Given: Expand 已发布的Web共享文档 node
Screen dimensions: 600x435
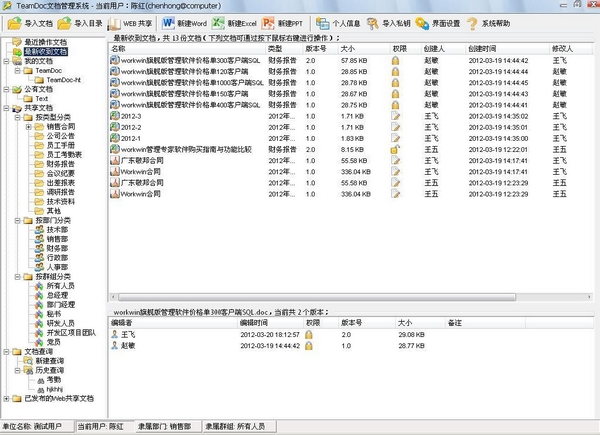Looking at the screenshot, I should click(7, 399).
